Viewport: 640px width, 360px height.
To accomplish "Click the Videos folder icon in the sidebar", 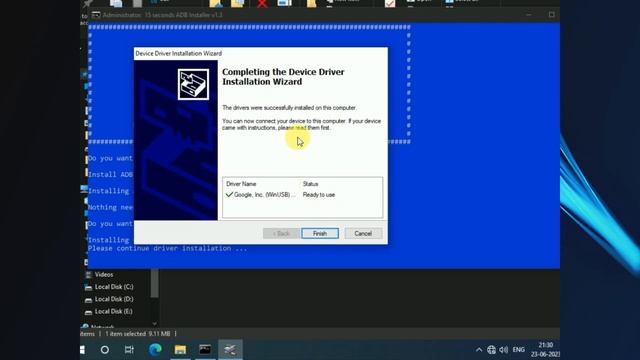I will pos(89,275).
